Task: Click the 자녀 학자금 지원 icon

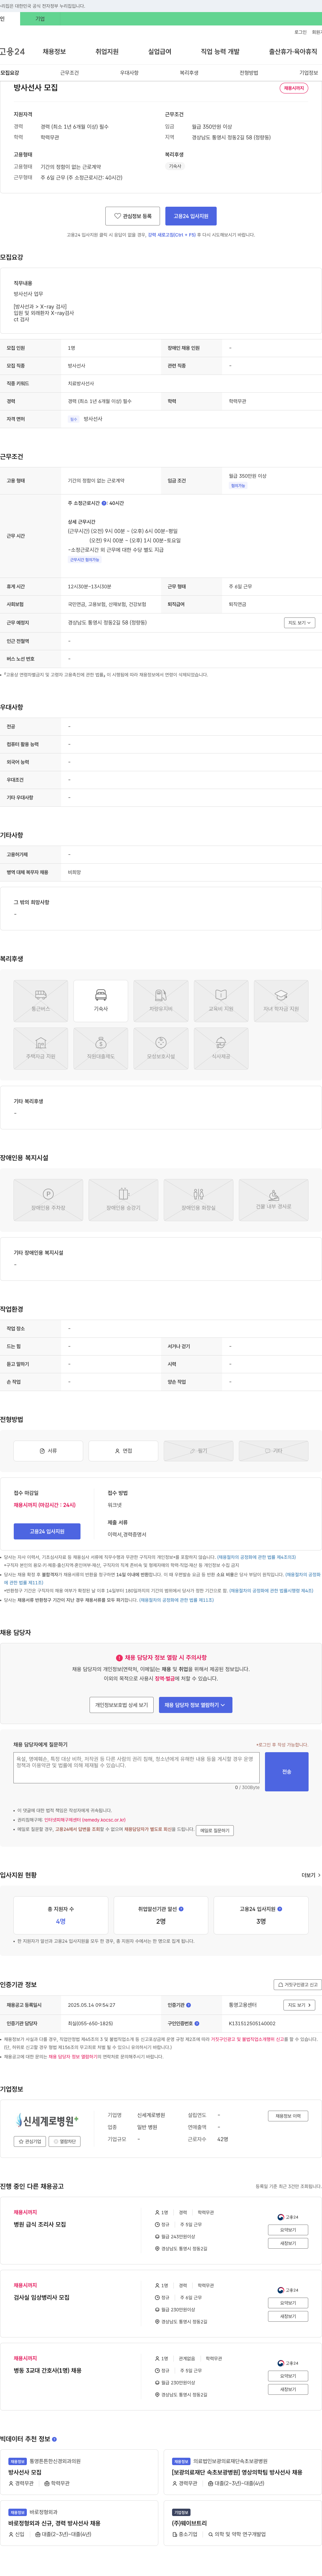Action: pos(281,1001)
